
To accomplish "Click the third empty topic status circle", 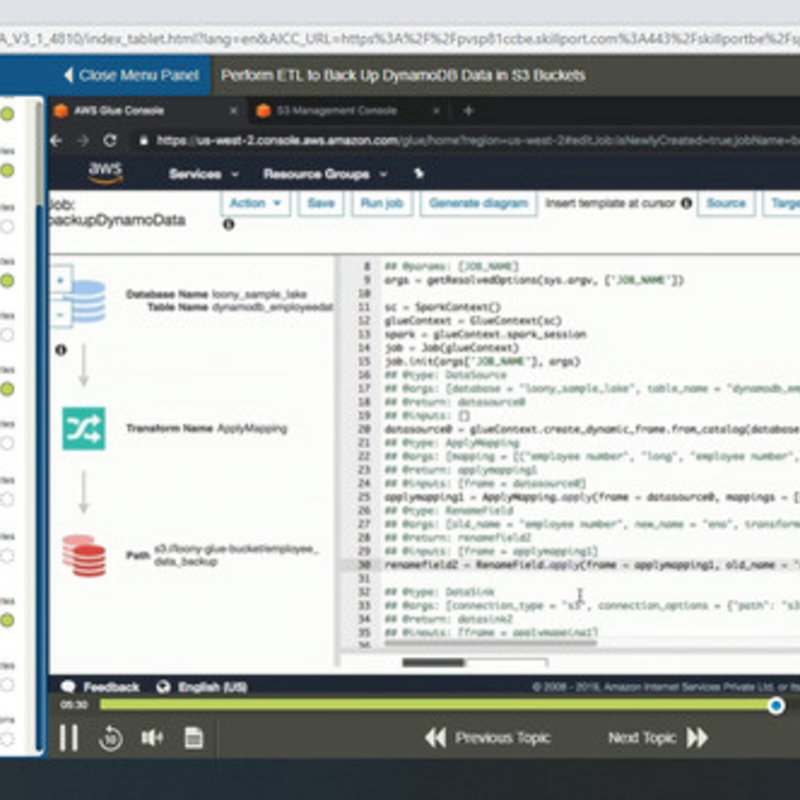I will (x=7, y=226).
